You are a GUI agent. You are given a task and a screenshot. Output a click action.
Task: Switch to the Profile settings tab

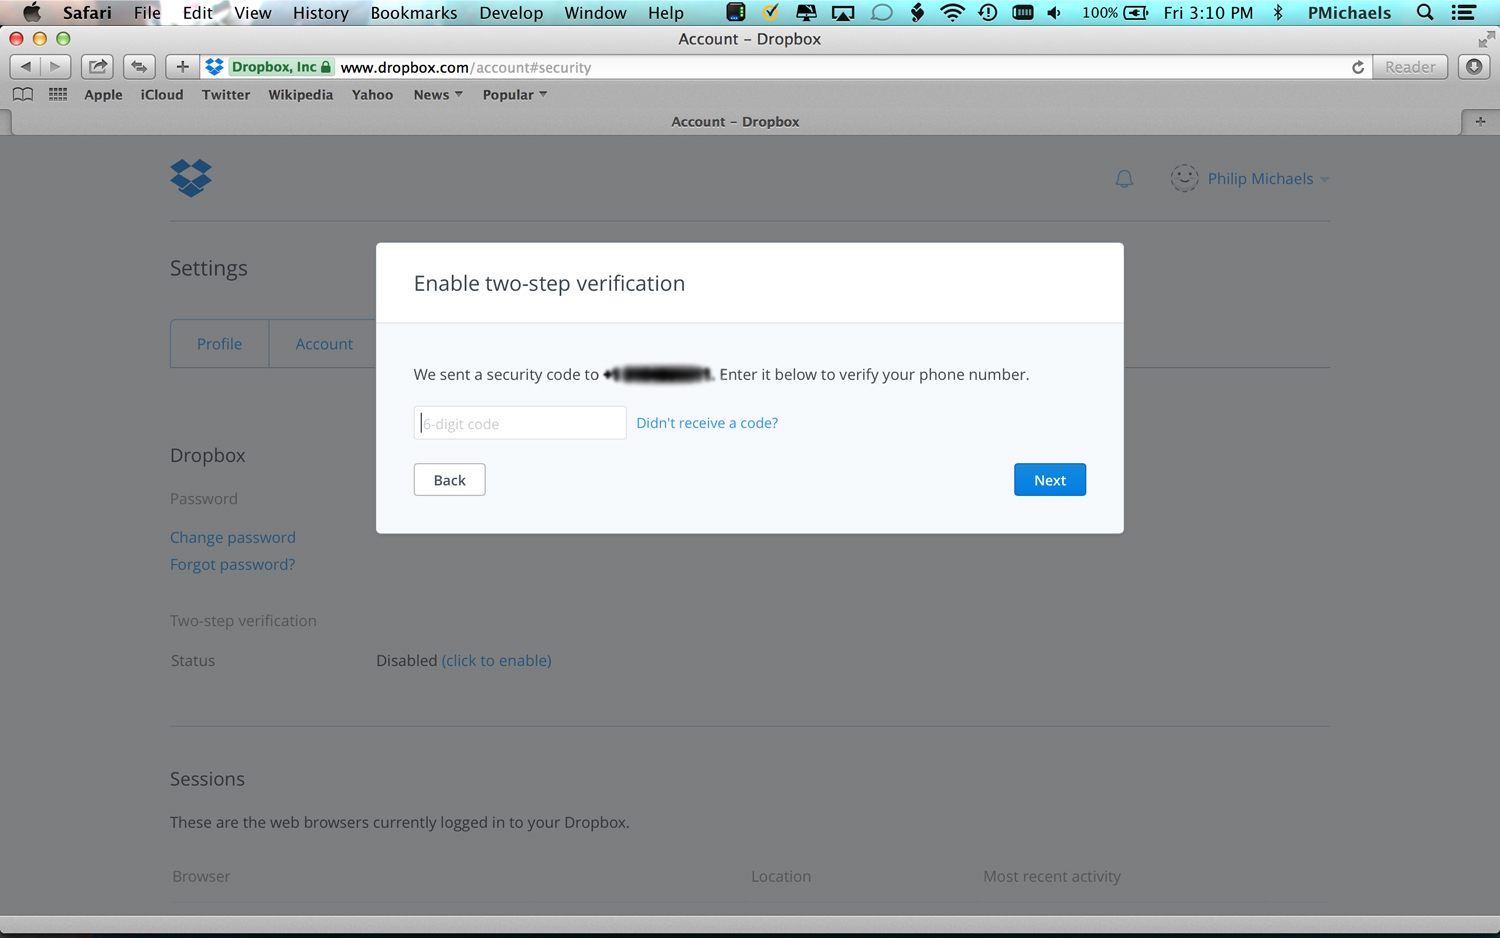tap(219, 344)
